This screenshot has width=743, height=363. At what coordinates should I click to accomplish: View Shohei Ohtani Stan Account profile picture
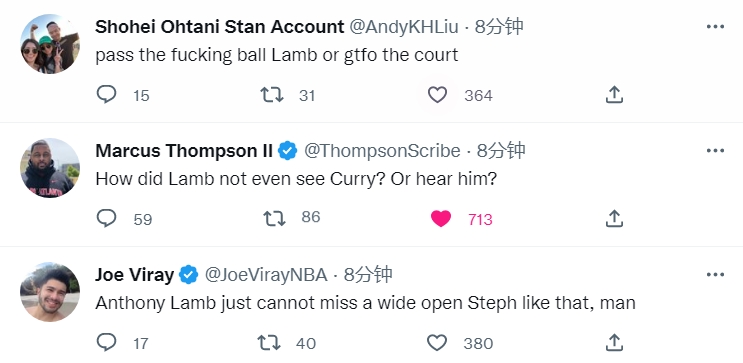pyautogui.click(x=50, y=44)
